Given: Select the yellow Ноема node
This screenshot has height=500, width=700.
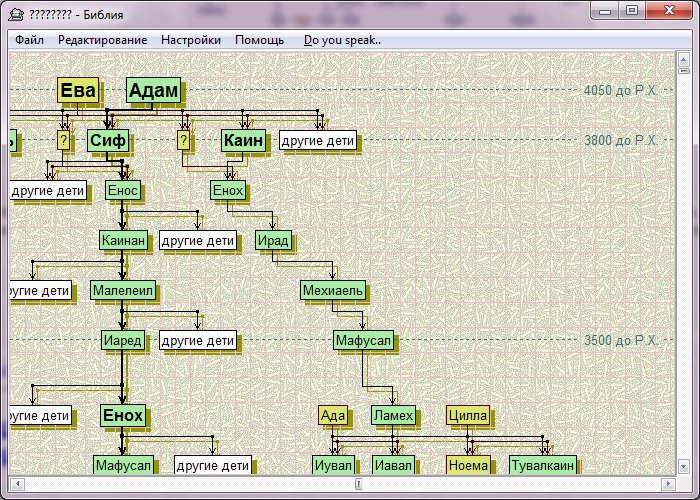Looking at the screenshot, I should tap(468, 465).
